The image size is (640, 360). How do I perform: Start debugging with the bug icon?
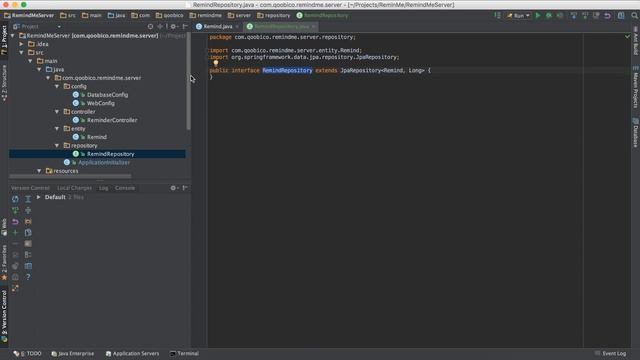click(x=549, y=16)
